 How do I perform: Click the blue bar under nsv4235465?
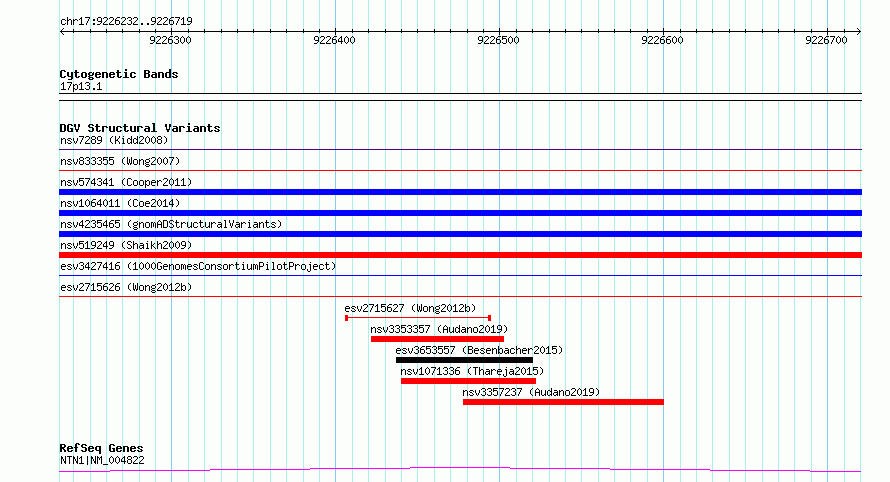click(460, 234)
